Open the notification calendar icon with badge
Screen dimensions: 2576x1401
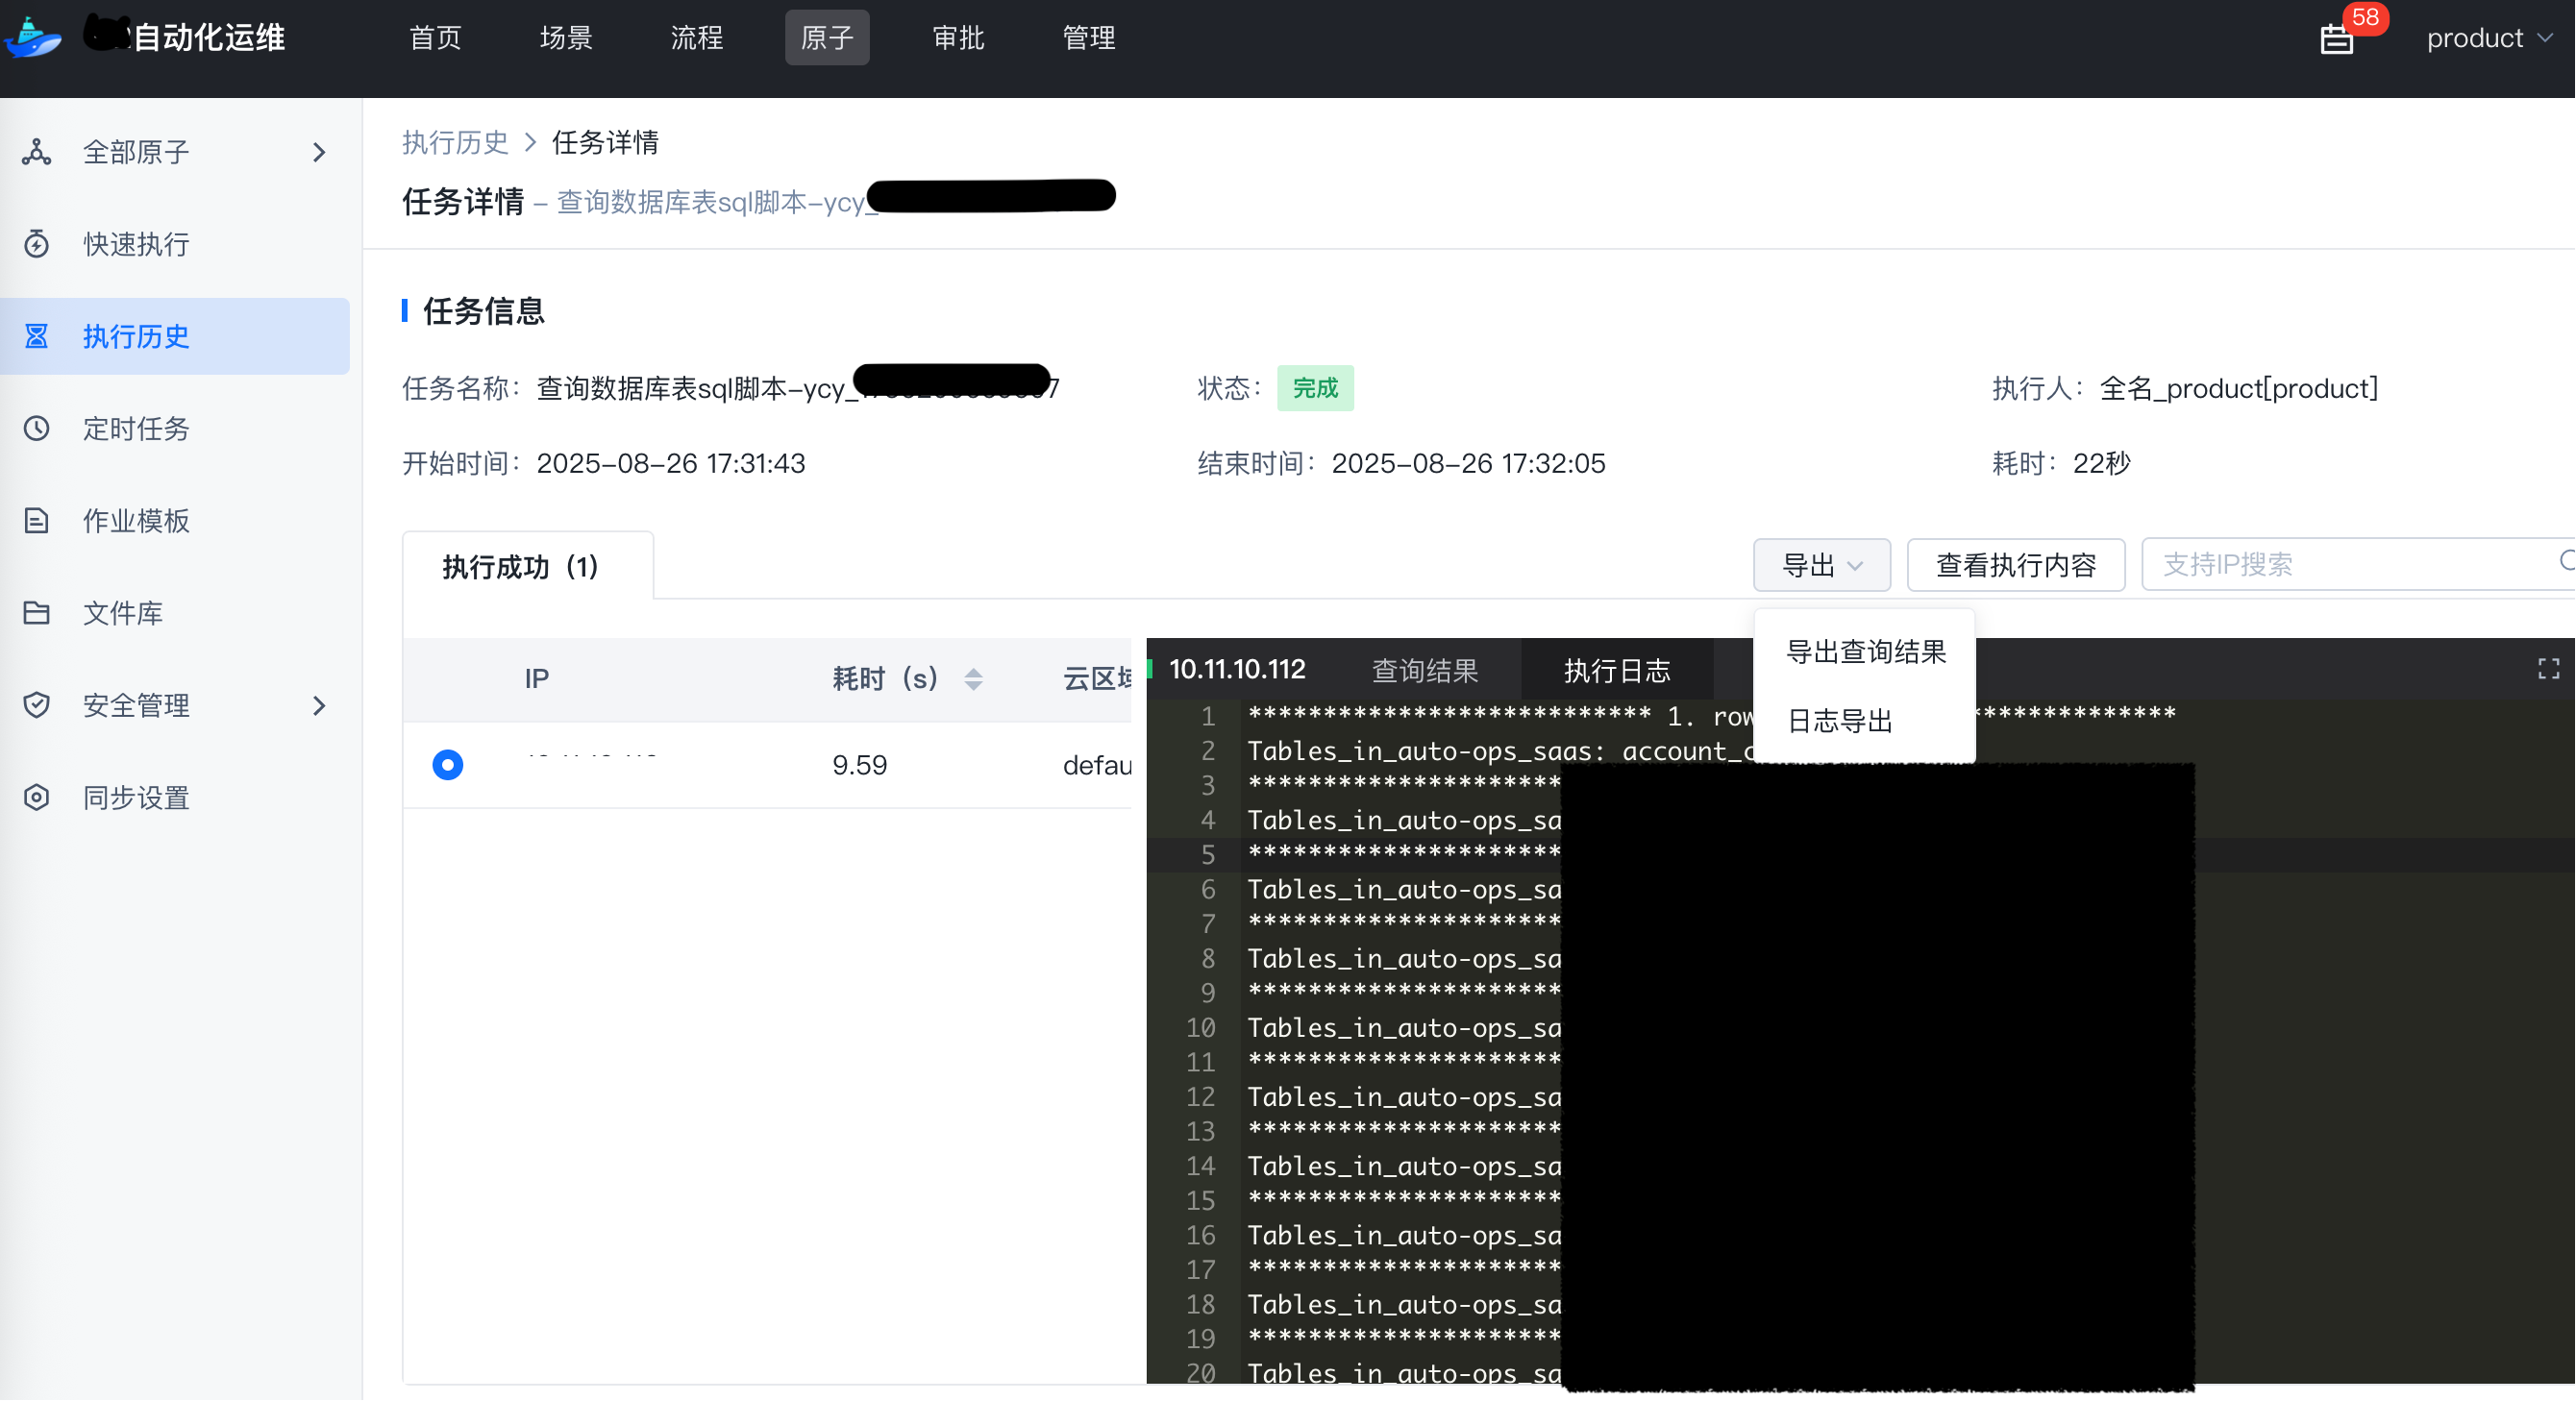pyautogui.click(x=2338, y=38)
